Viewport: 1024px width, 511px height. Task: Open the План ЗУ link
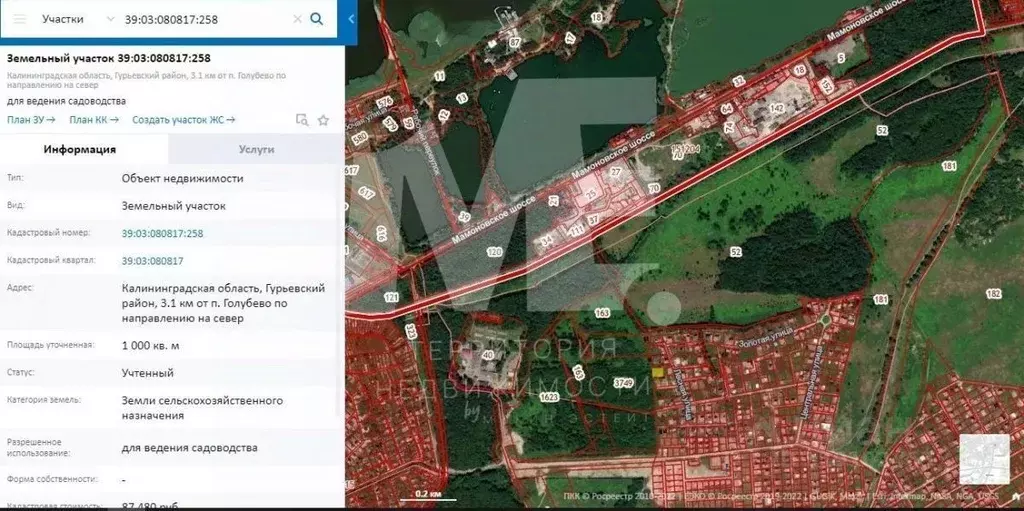click(x=31, y=120)
